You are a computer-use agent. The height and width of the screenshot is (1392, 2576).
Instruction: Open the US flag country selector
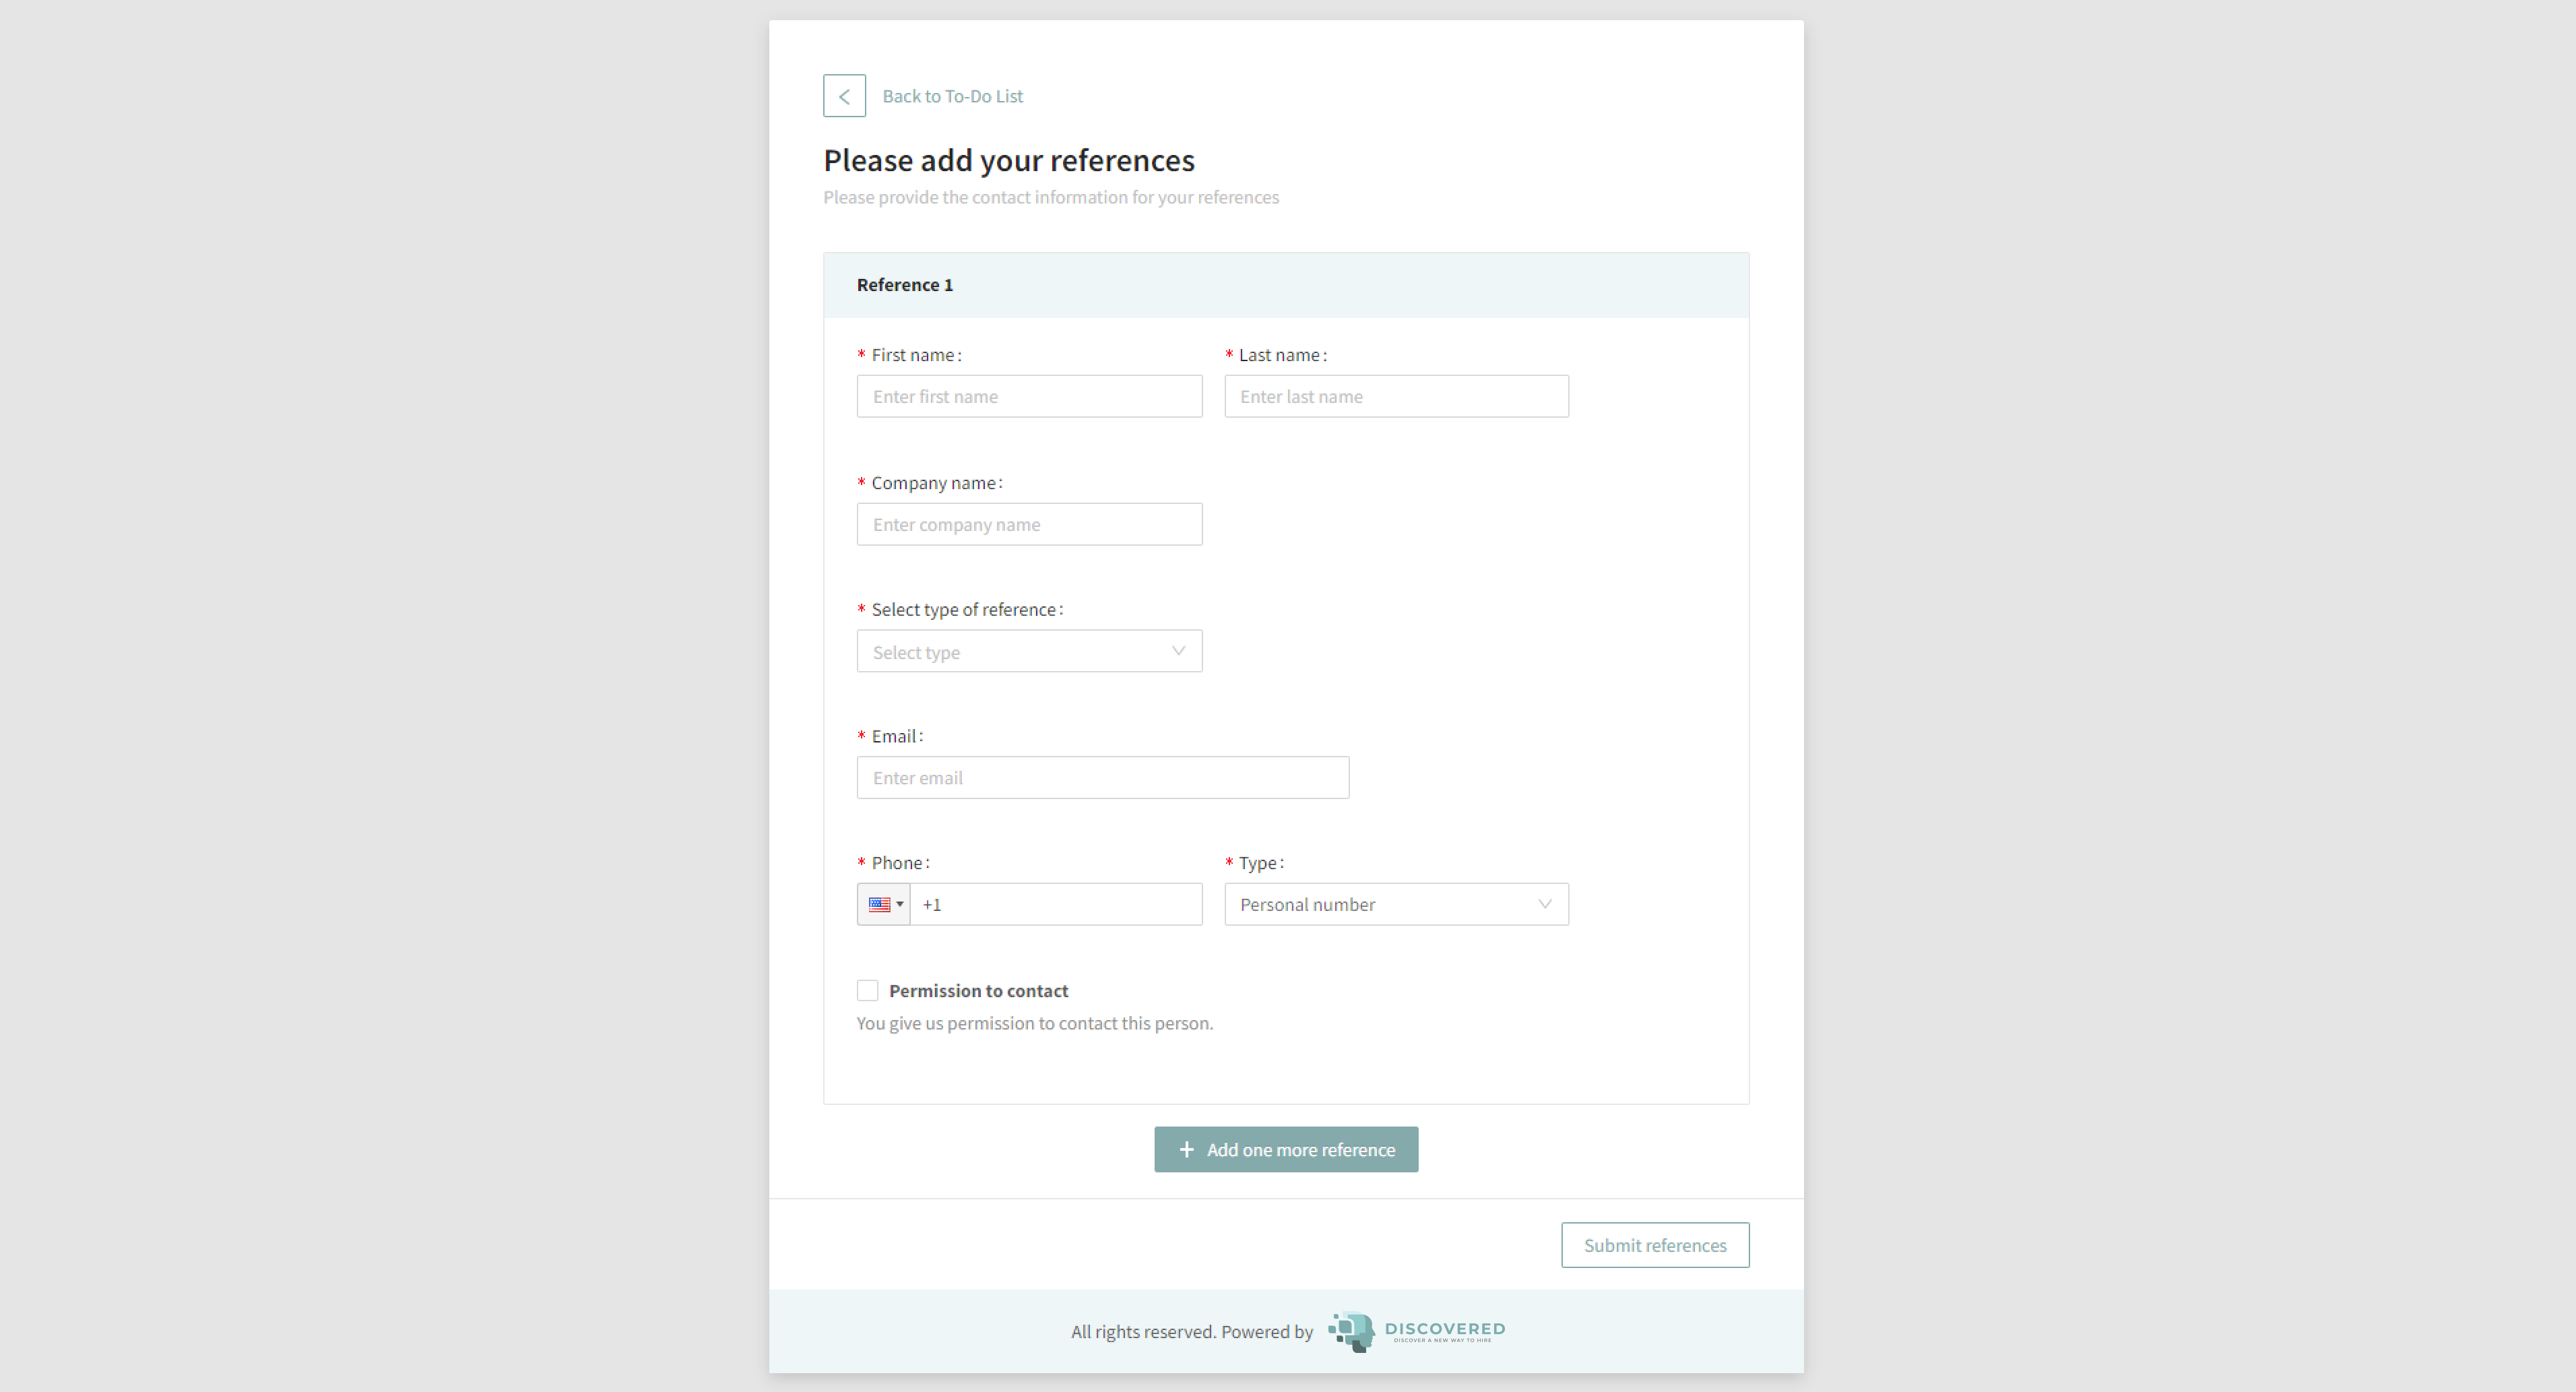pyautogui.click(x=884, y=904)
